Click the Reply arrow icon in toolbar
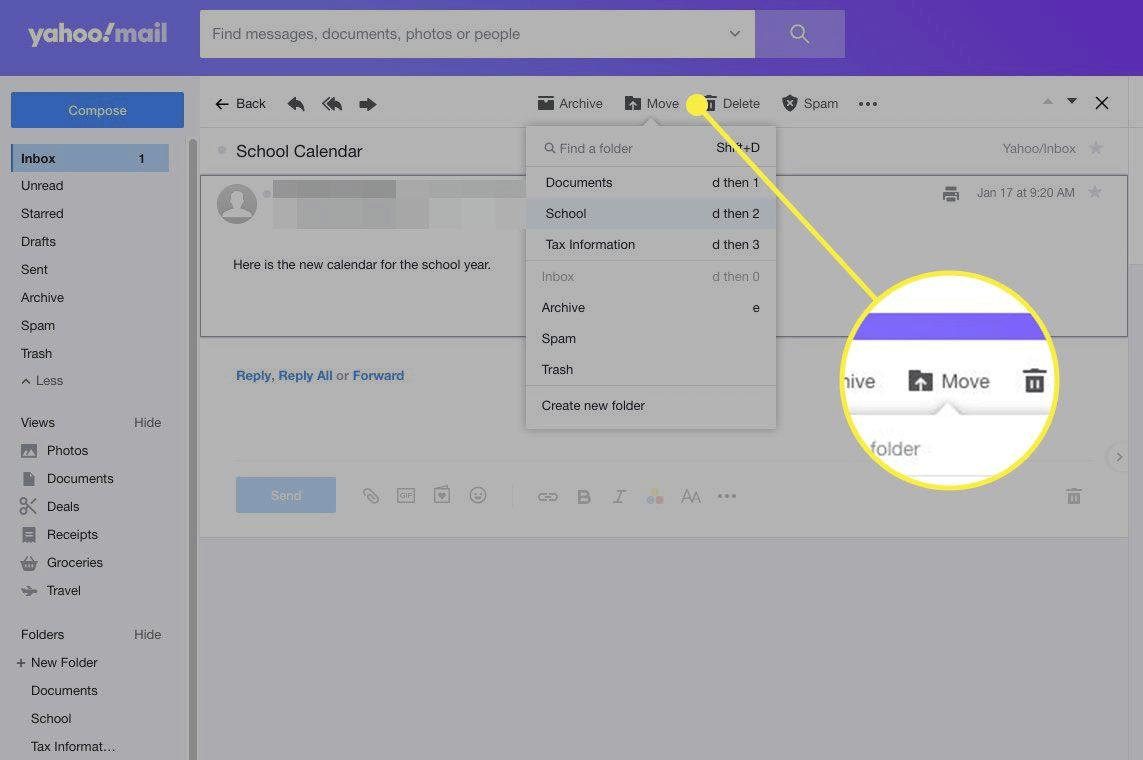The width and height of the screenshot is (1143, 760). point(296,104)
